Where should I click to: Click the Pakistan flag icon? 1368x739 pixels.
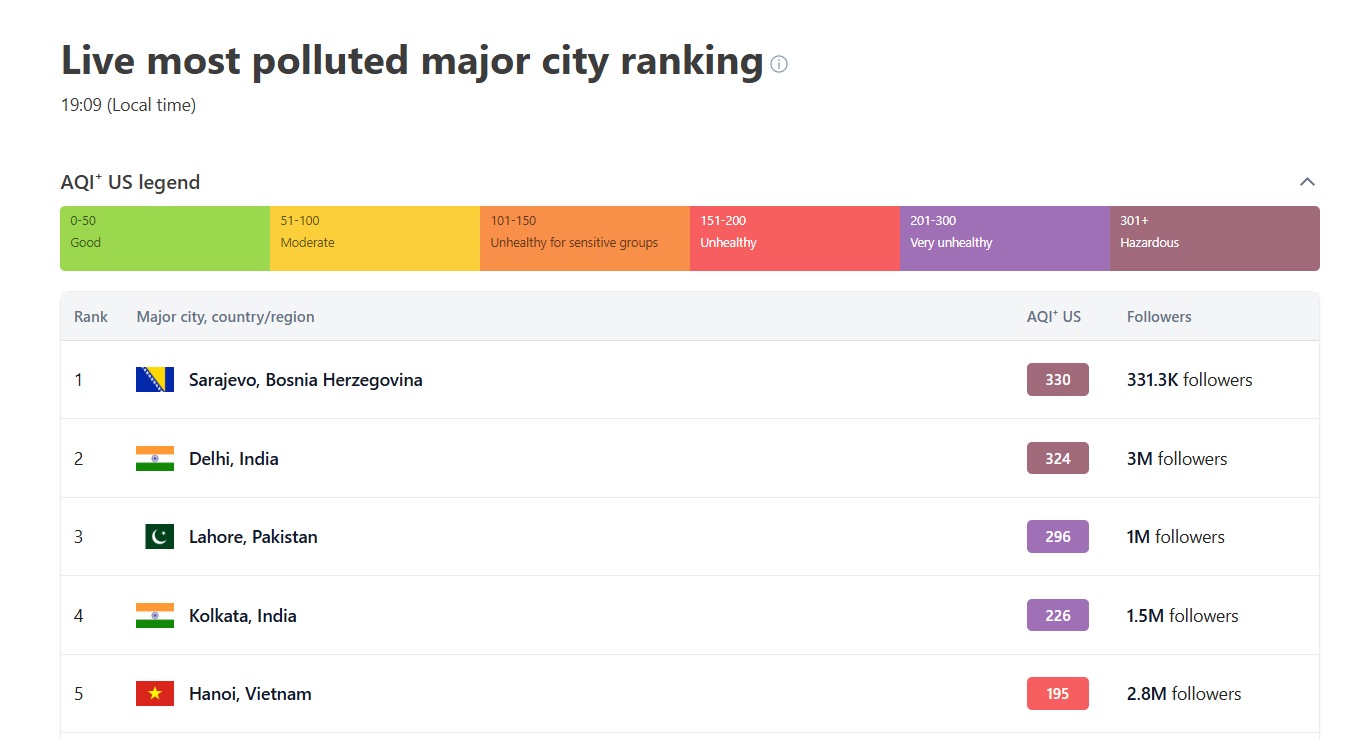pos(158,537)
